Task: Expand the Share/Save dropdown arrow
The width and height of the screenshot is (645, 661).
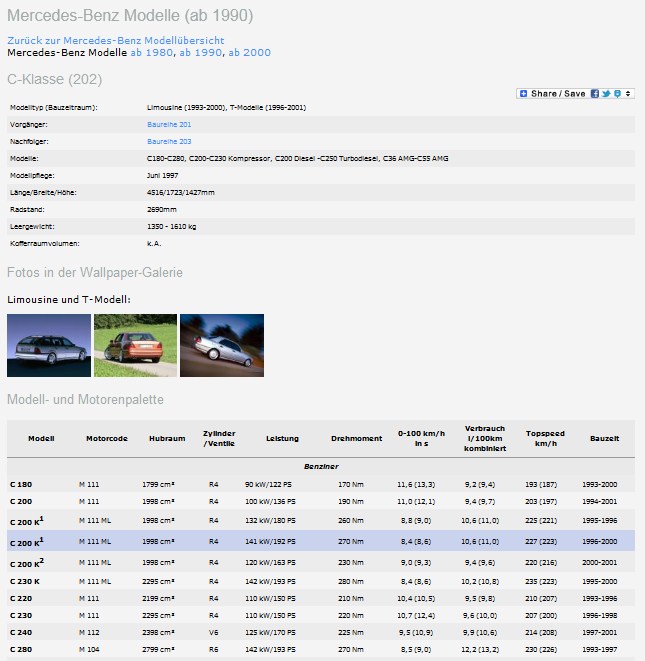Action: click(628, 93)
